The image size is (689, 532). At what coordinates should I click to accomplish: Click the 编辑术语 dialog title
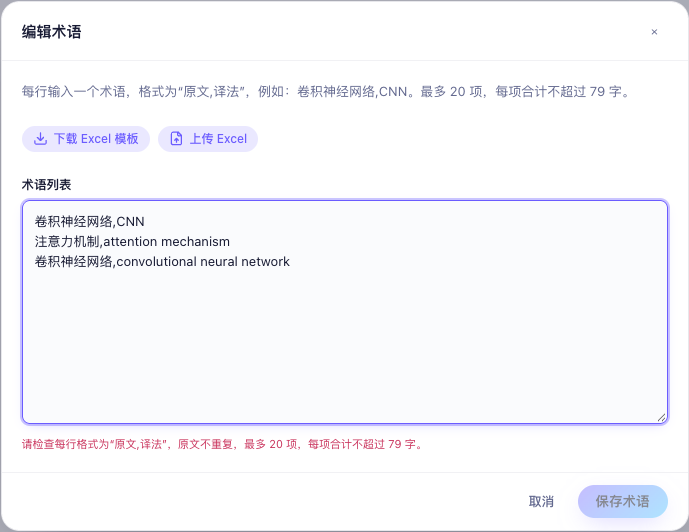pos(51,32)
